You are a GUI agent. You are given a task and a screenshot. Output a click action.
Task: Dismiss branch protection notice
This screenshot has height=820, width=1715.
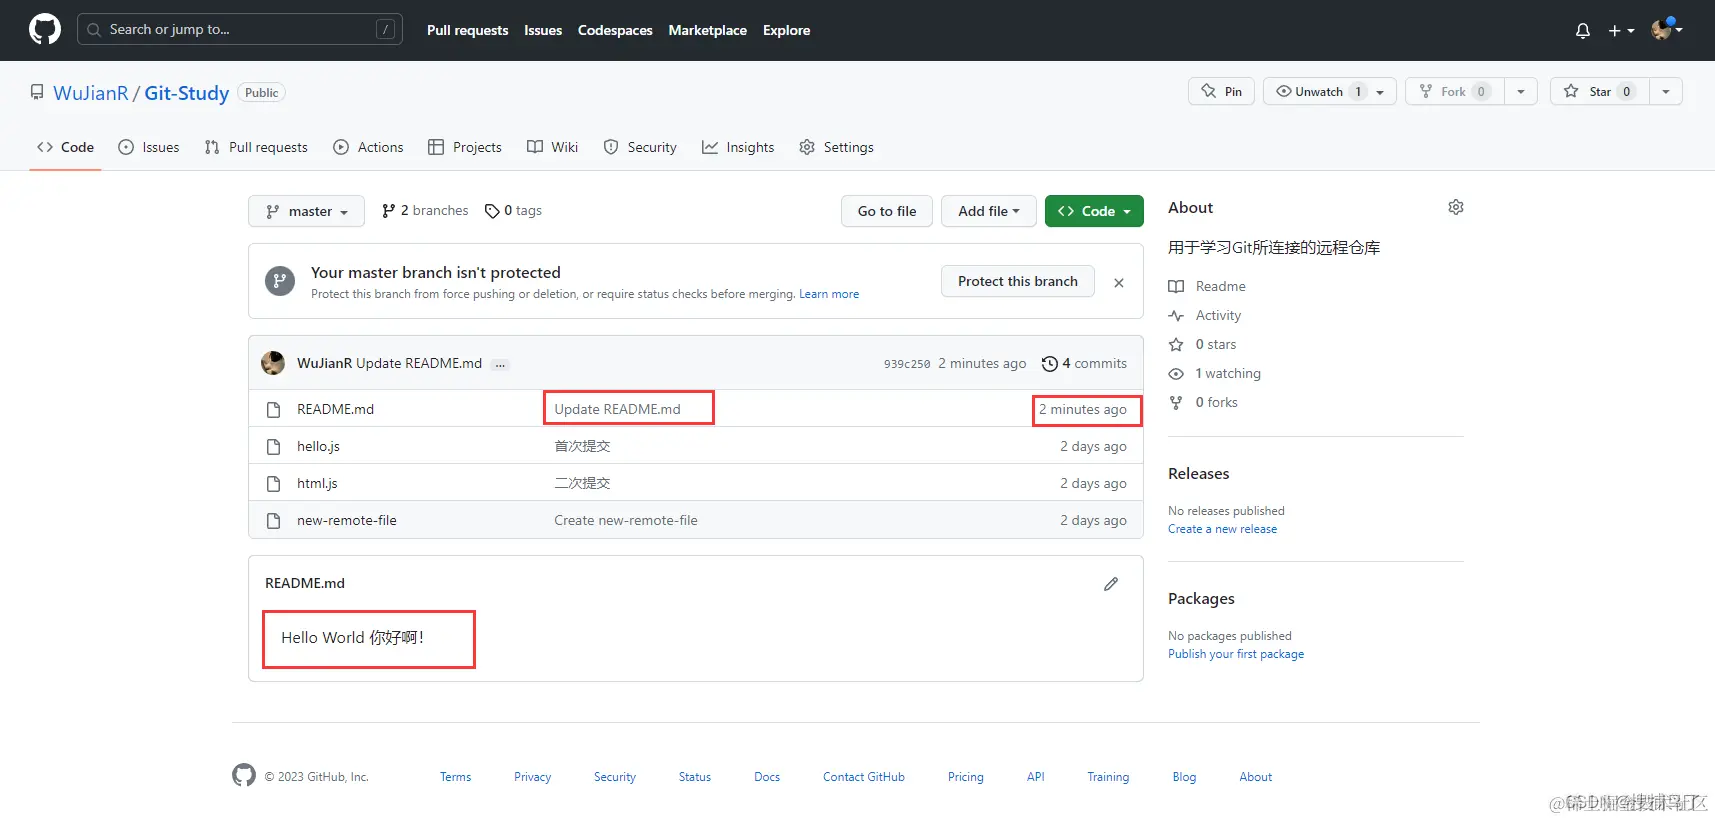click(x=1119, y=283)
